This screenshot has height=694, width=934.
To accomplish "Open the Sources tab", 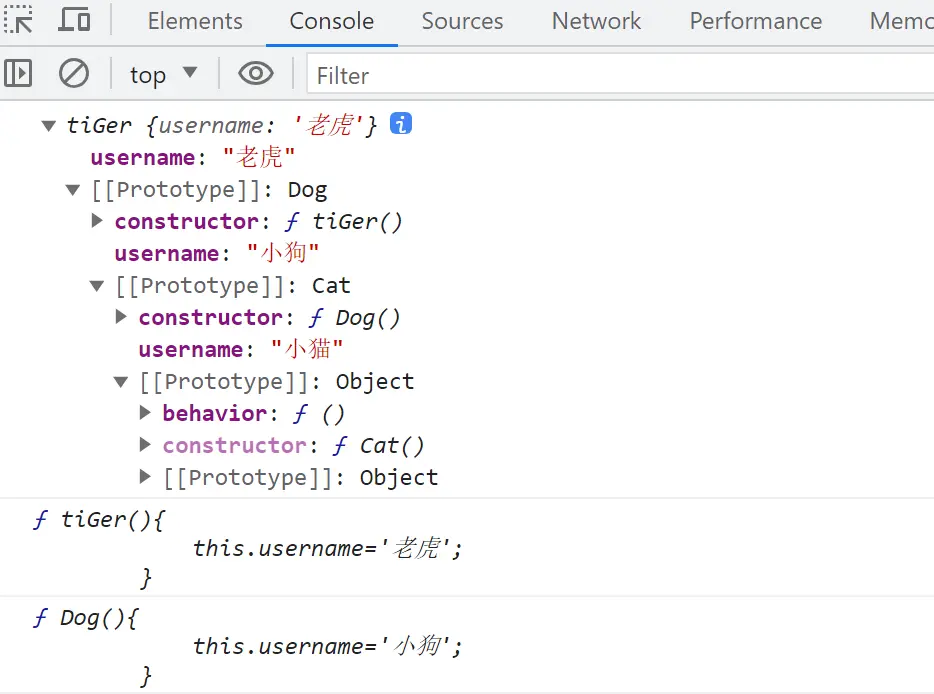I will 462,21.
